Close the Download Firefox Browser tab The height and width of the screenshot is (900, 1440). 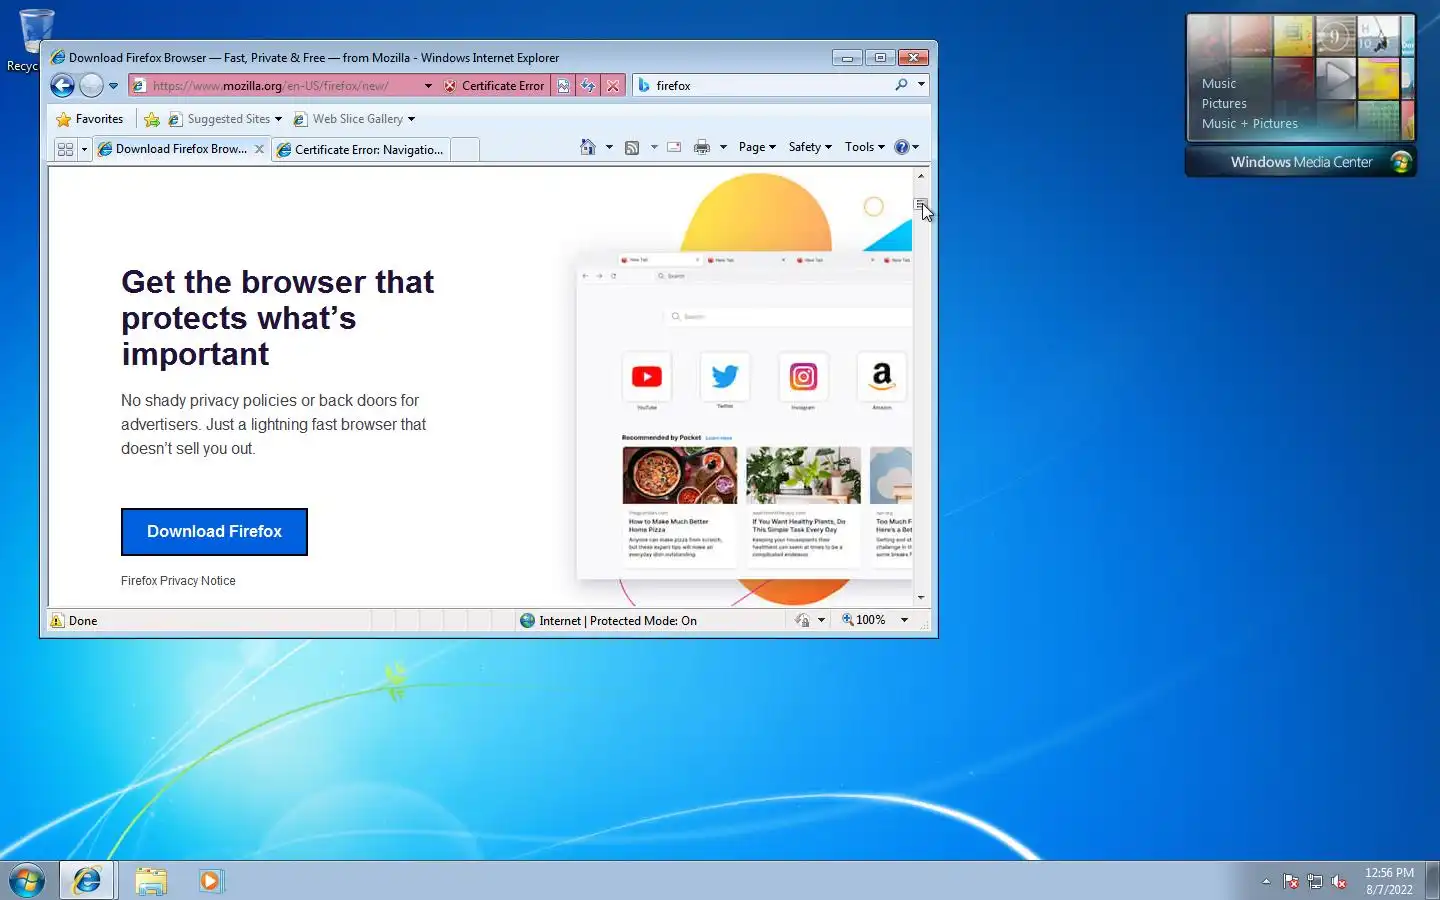[x=259, y=149]
